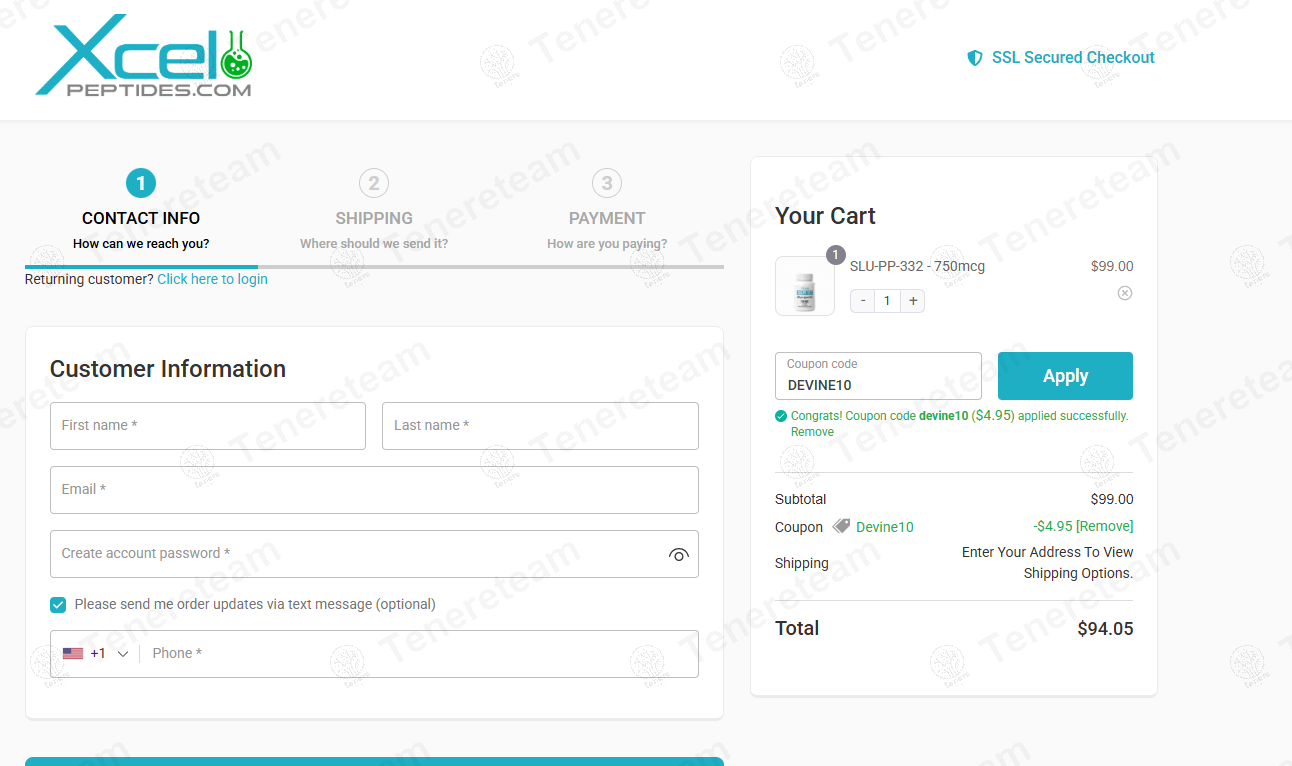Select the Contact Info step
Screen dimensions: 1292x766
click(x=141, y=211)
